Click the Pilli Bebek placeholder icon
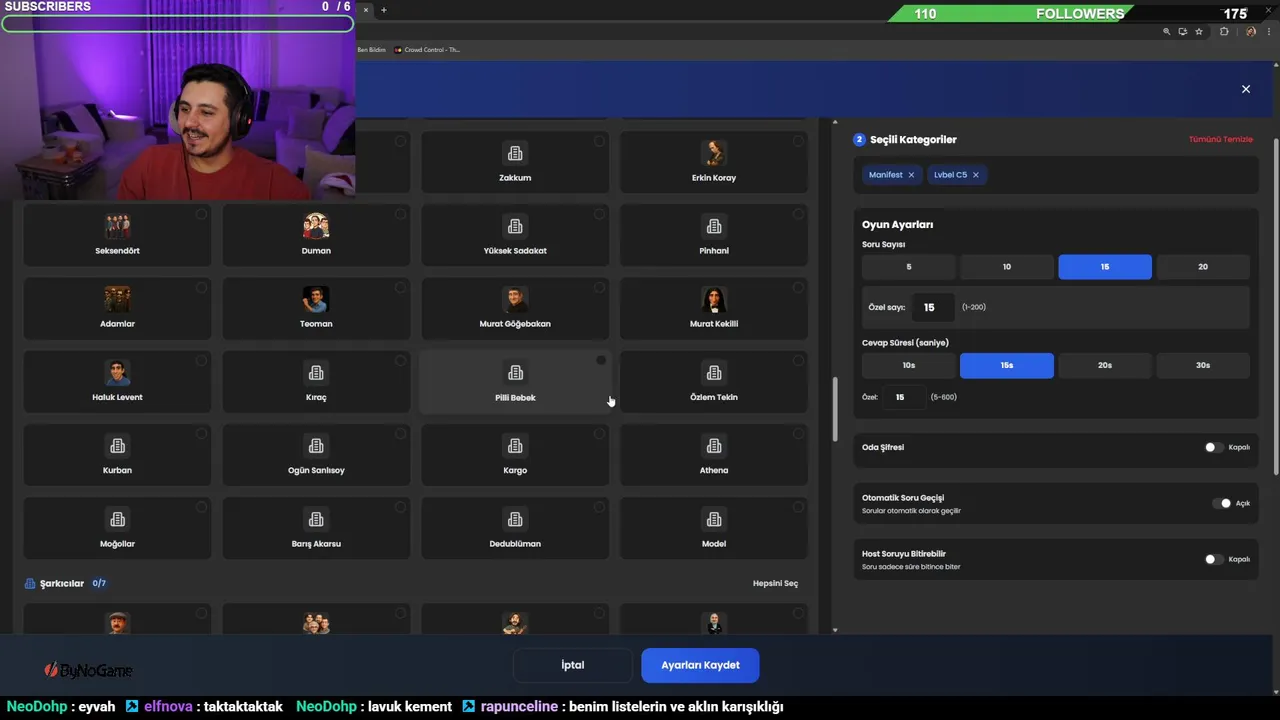 point(515,373)
